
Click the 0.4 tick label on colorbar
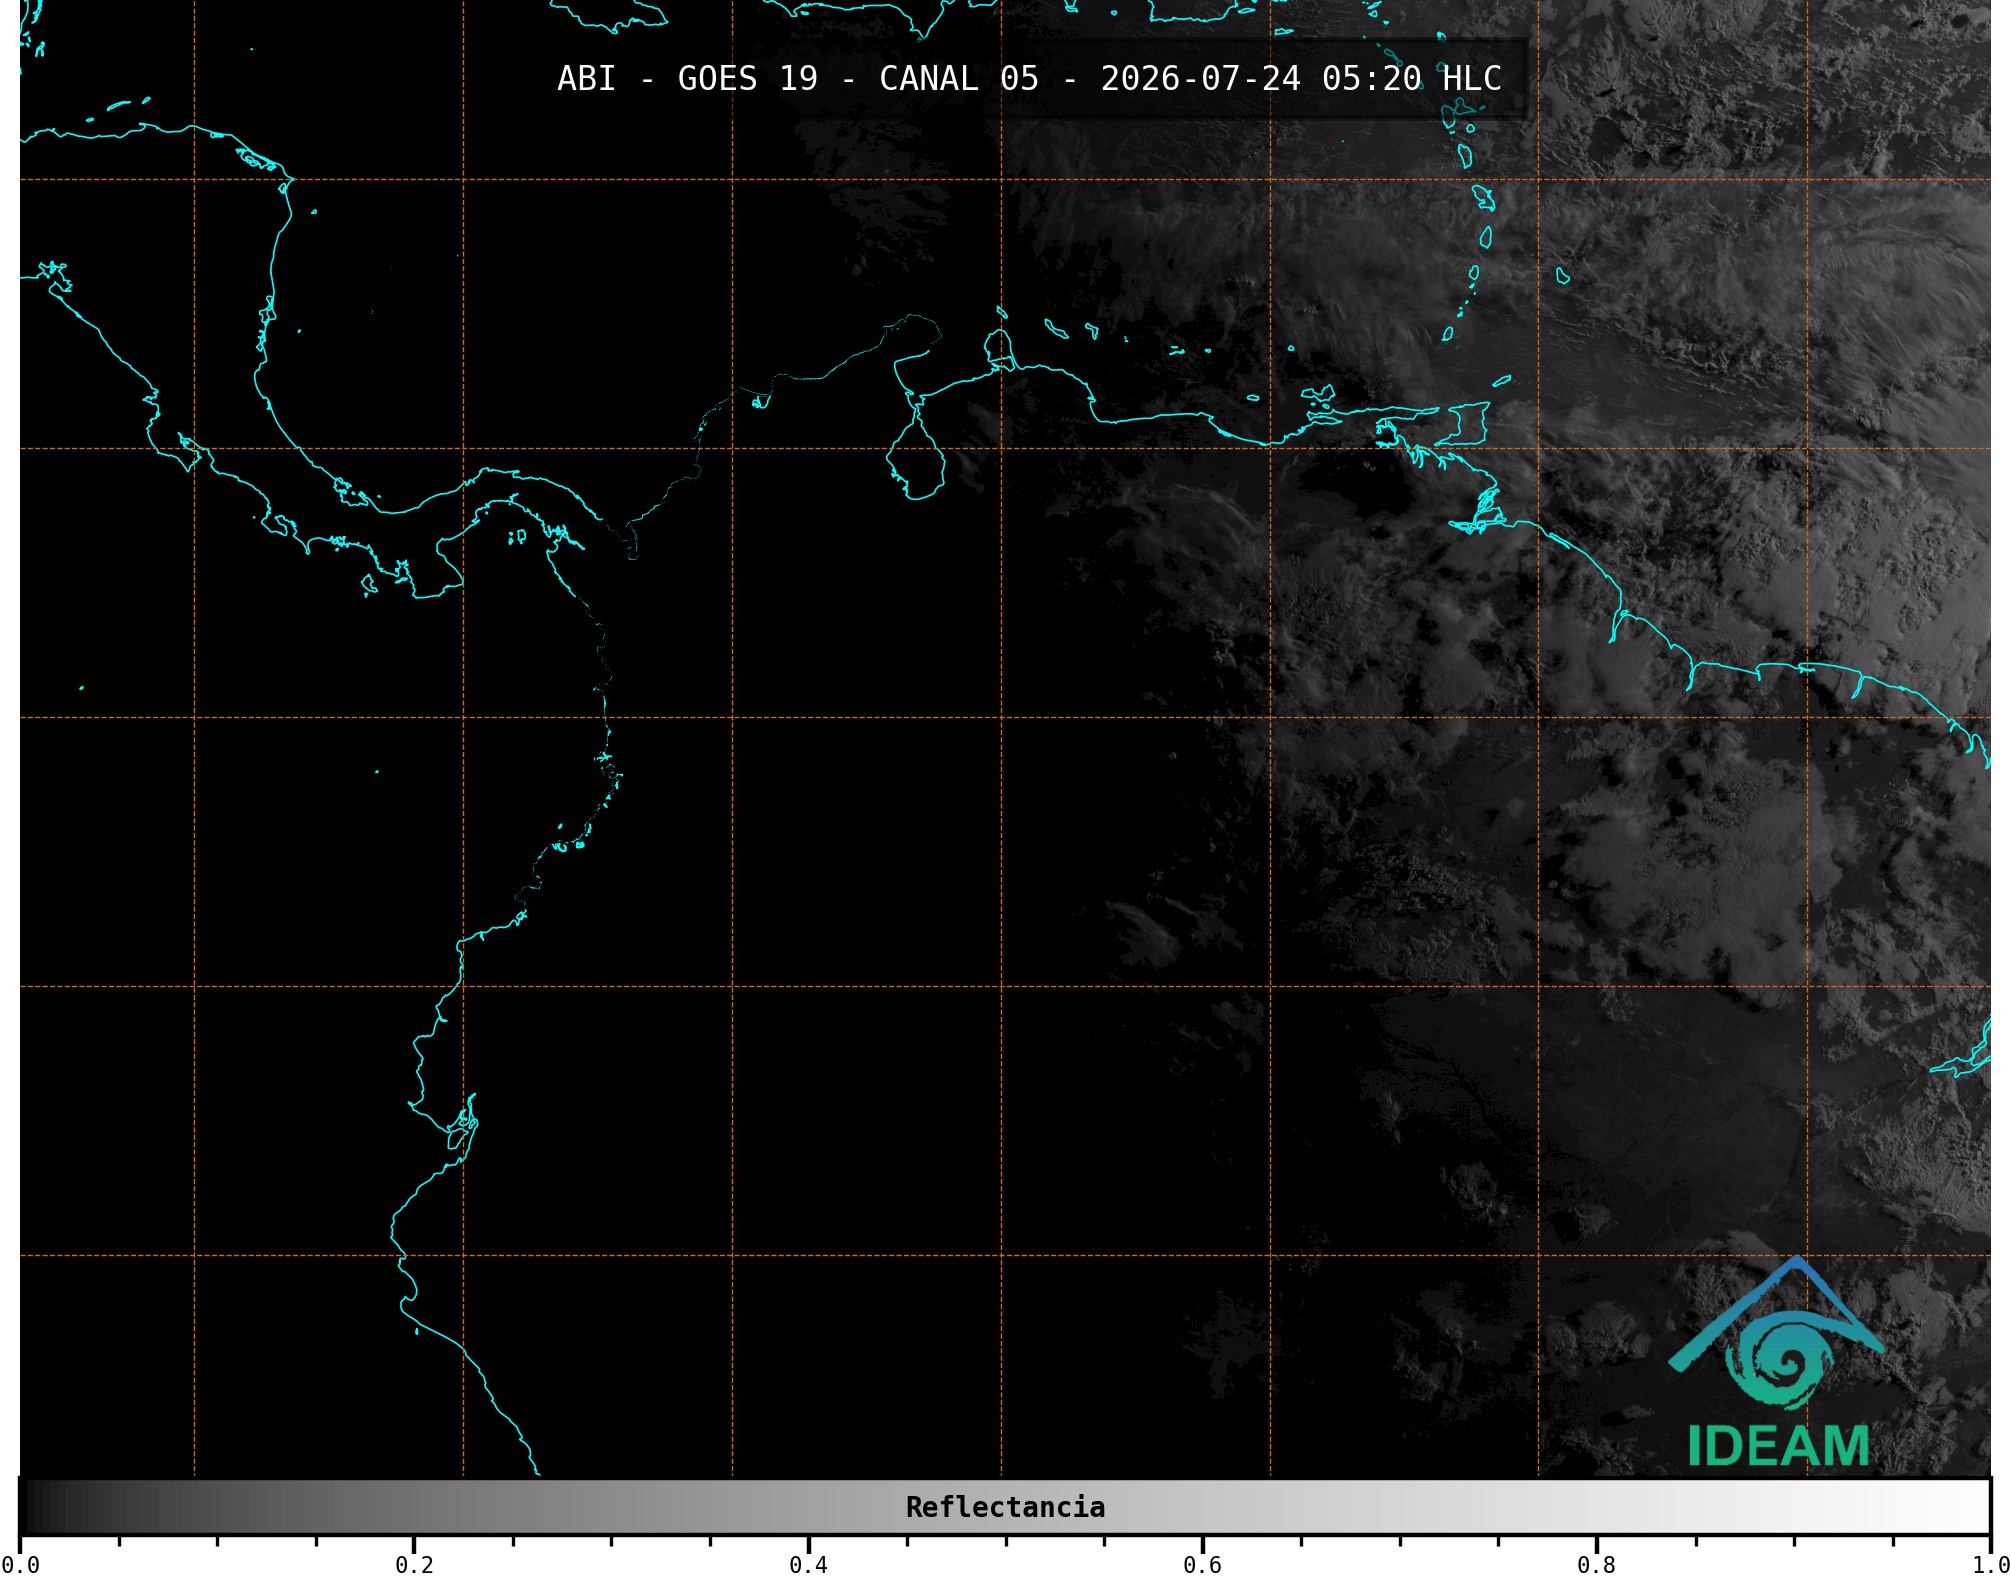(808, 1565)
